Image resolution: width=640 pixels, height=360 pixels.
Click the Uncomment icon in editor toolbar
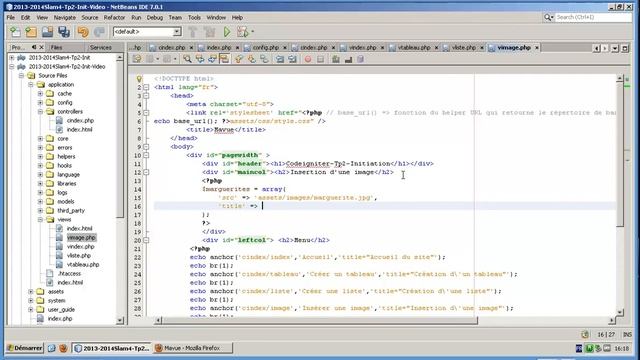tap(348, 59)
